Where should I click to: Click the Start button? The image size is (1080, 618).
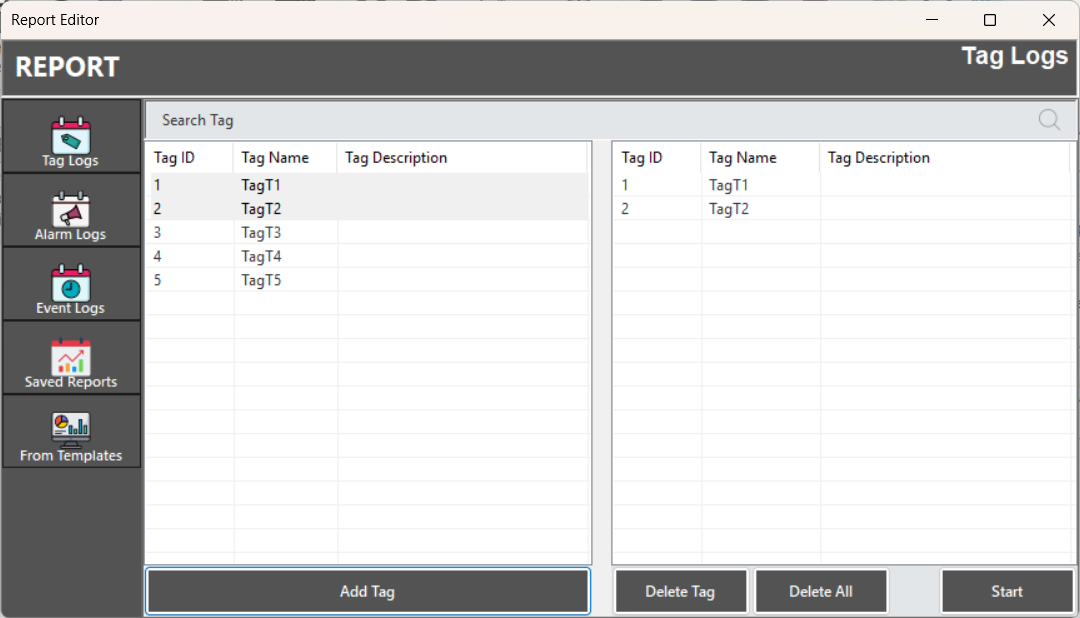pos(1007,591)
